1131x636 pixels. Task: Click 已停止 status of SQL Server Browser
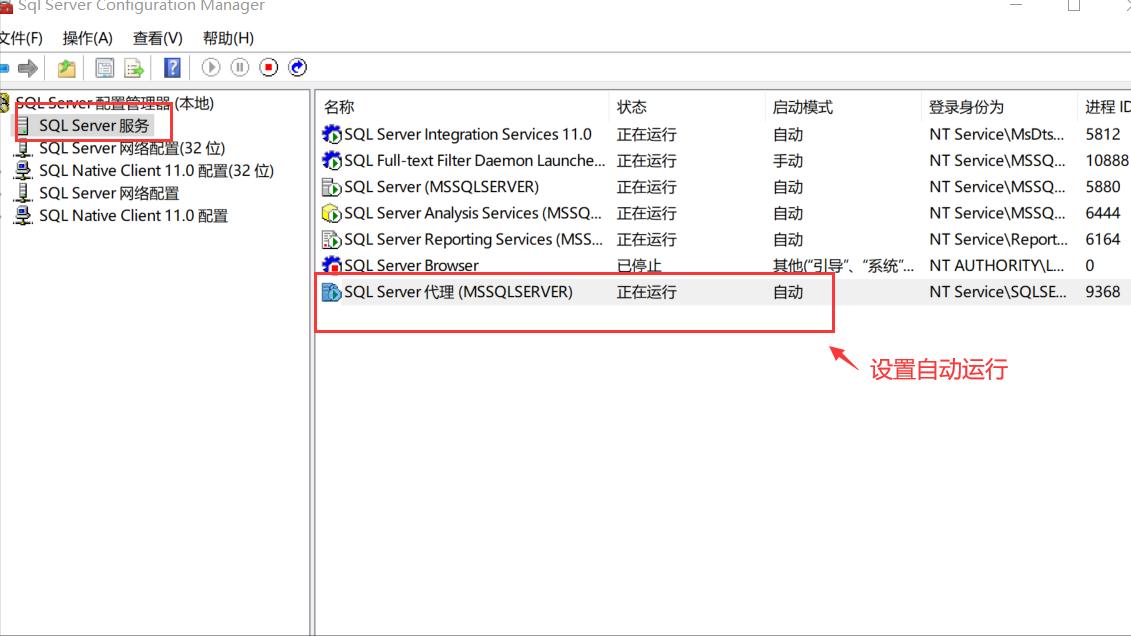(x=639, y=266)
